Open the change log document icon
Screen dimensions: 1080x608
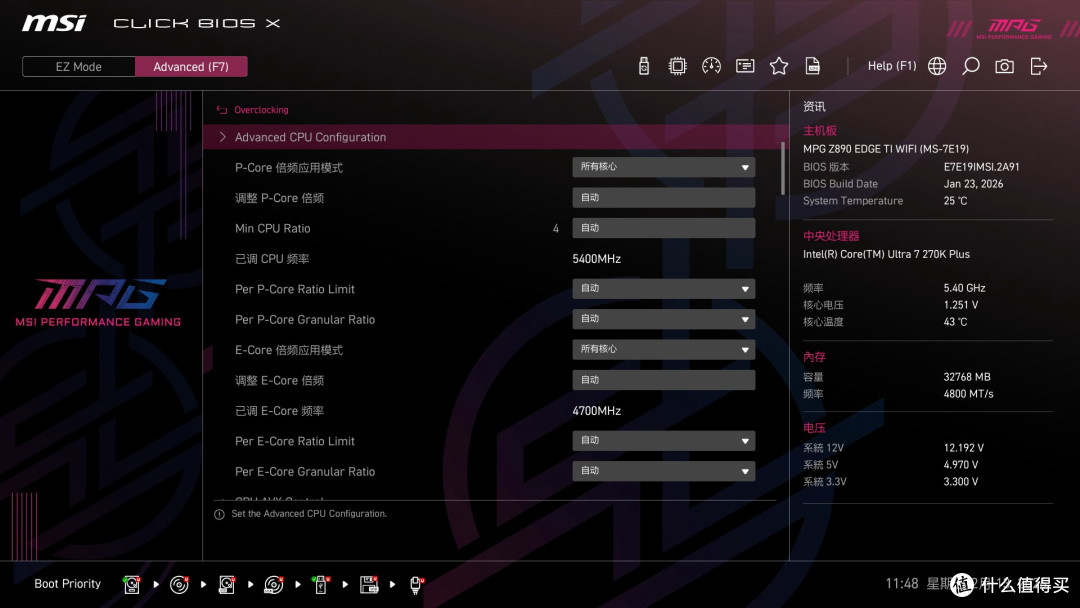[813, 66]
